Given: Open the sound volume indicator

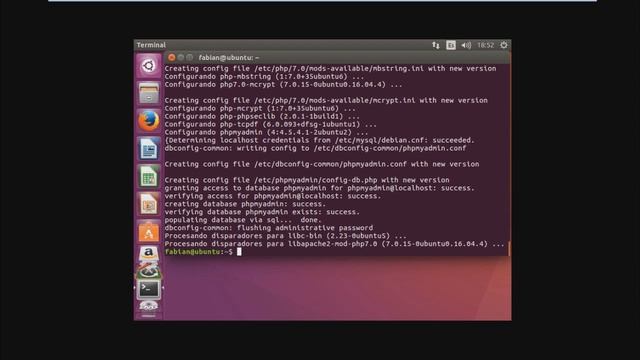Looking at the screenshot, I should pyautogui.click(x=466, y=45).
